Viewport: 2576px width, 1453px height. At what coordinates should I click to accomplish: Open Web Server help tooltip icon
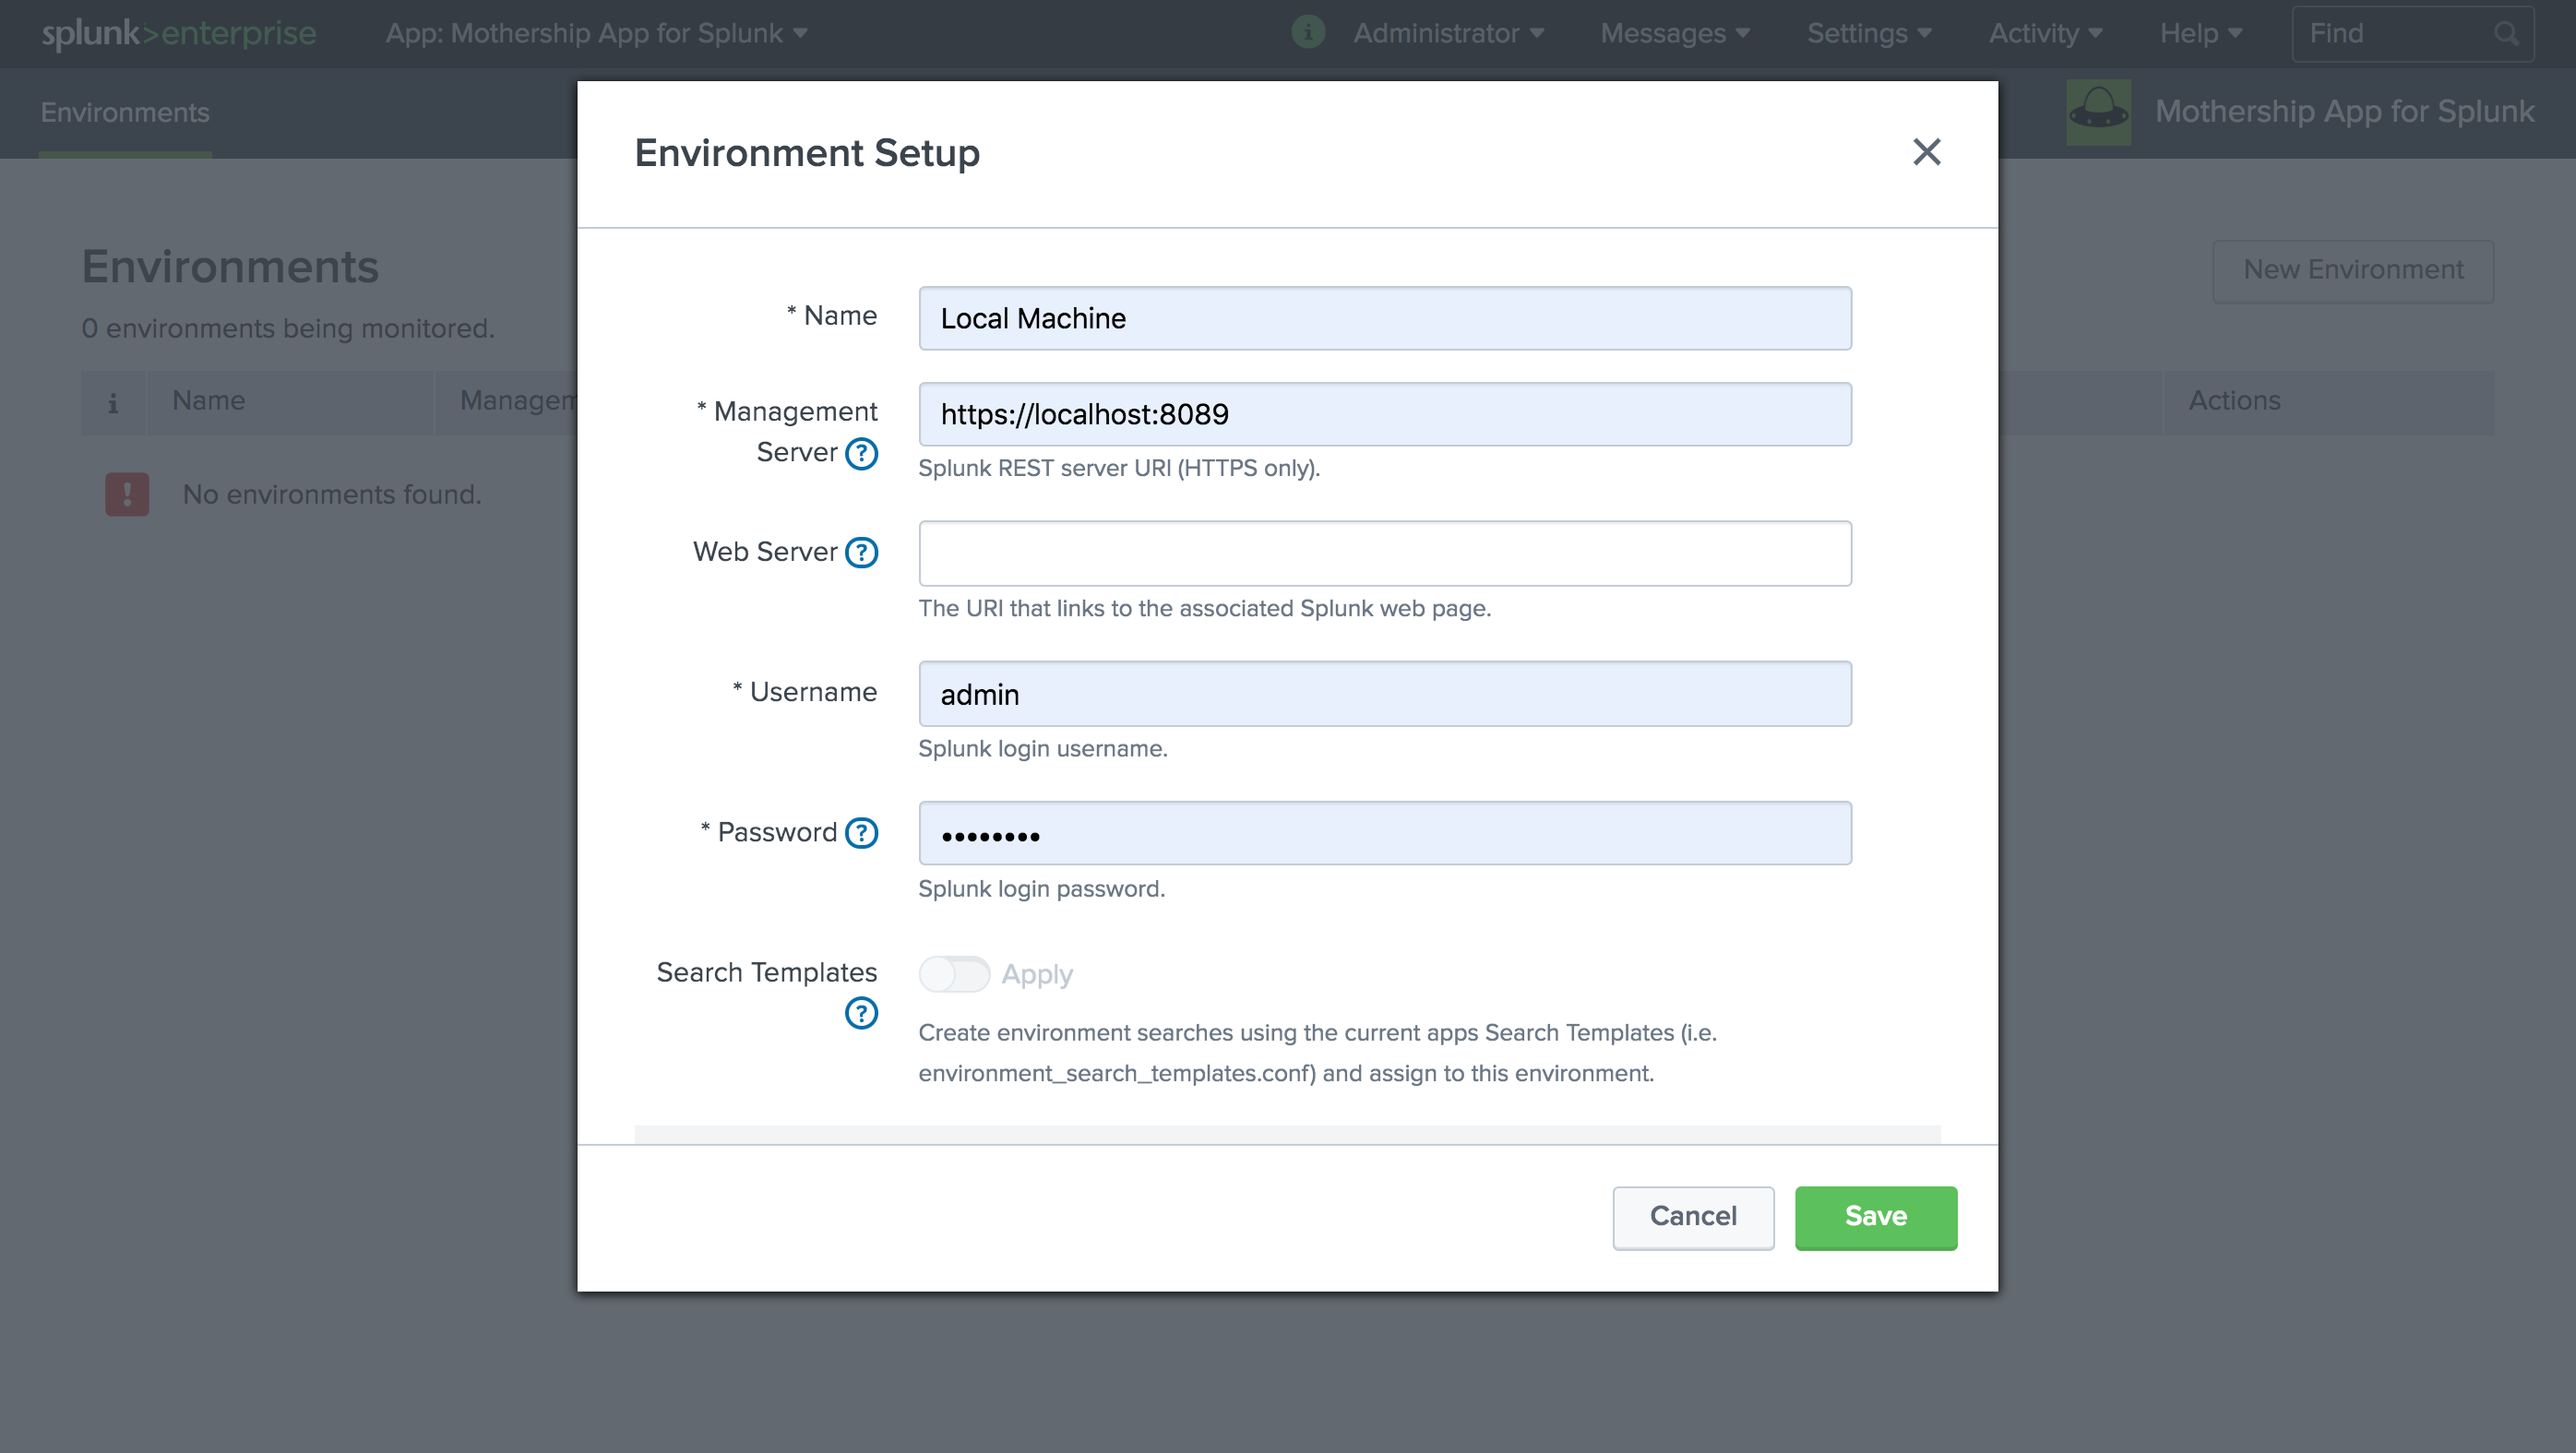(x=861, y=552)
